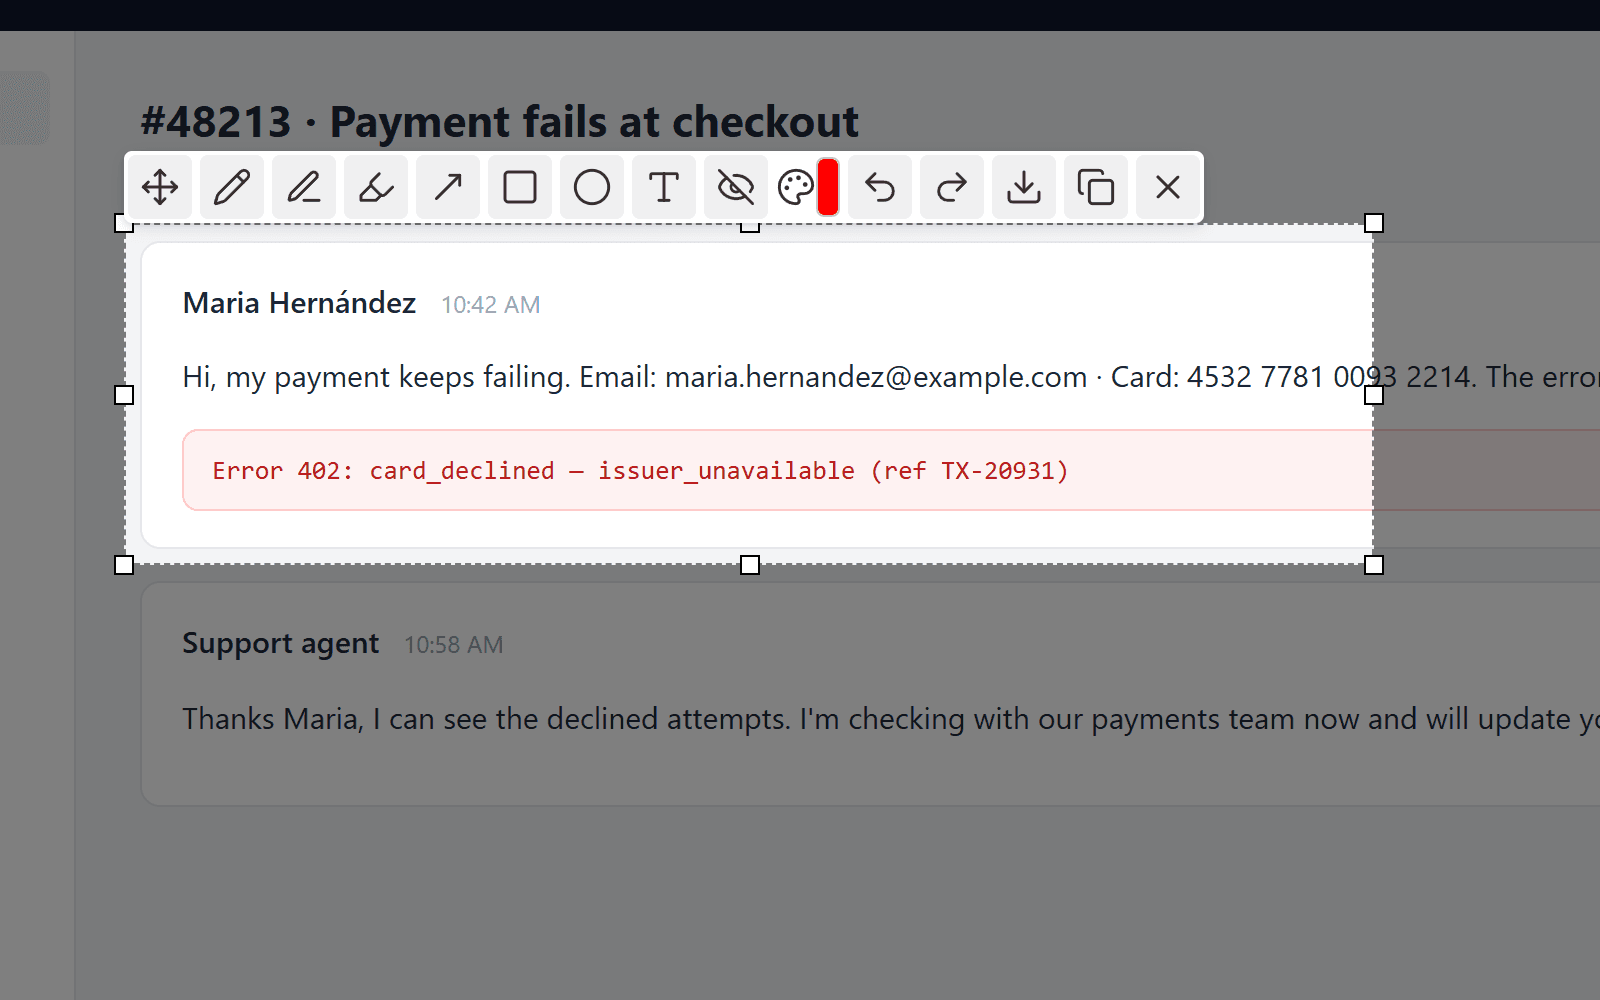
Task: Select the Ellipse shape tool
Action: (x=592, y=187)
